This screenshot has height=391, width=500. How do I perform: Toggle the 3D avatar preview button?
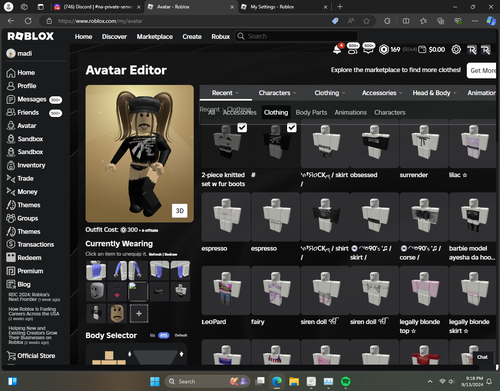tap(179, 211)
